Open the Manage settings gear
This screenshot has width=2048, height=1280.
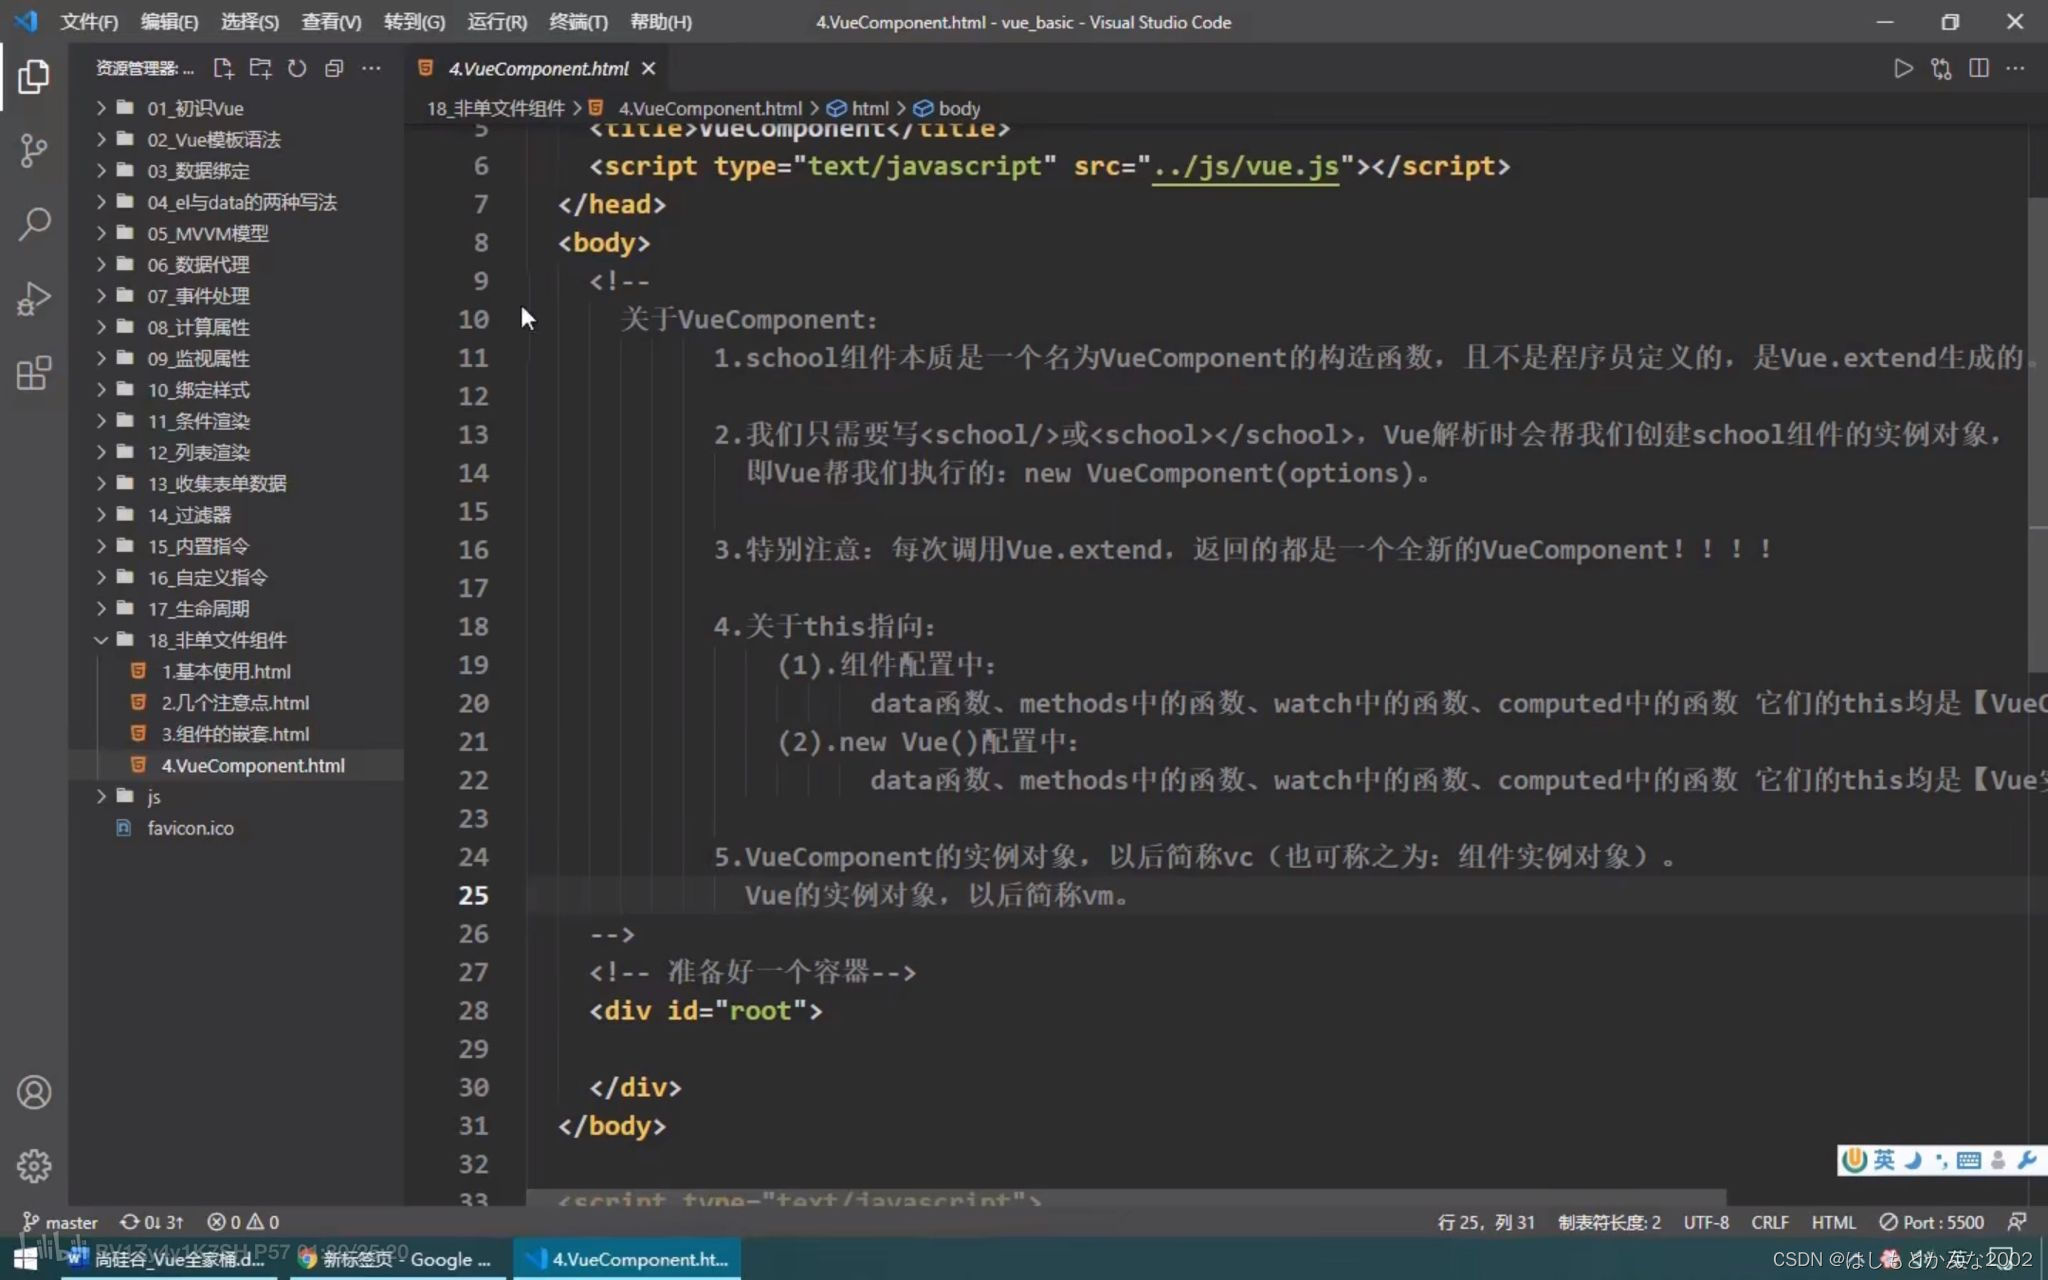pyautogui.click(x=33, y=1165)
